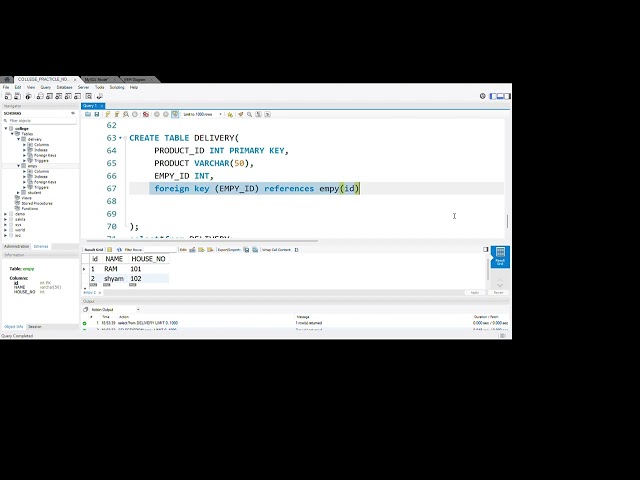Collapse the college schema node

pos(6,129)
